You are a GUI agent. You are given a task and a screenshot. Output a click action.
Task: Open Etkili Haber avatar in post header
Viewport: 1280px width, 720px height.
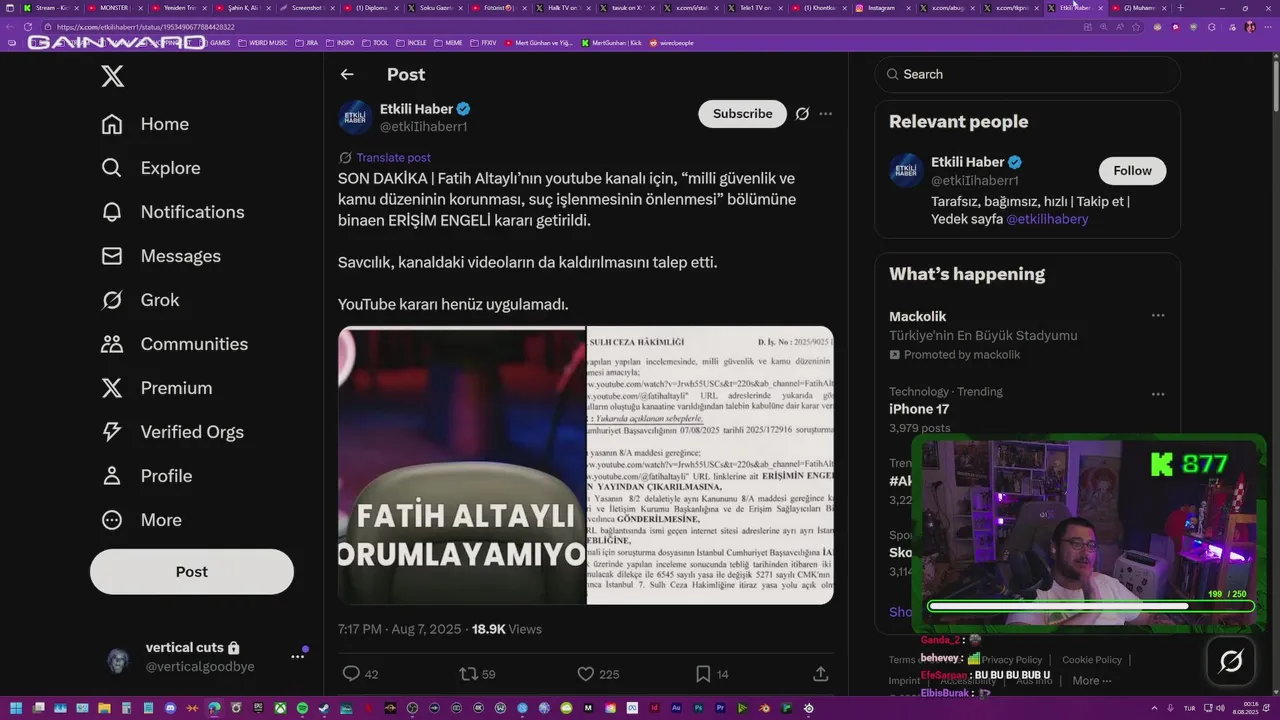(x=355, y=117)
